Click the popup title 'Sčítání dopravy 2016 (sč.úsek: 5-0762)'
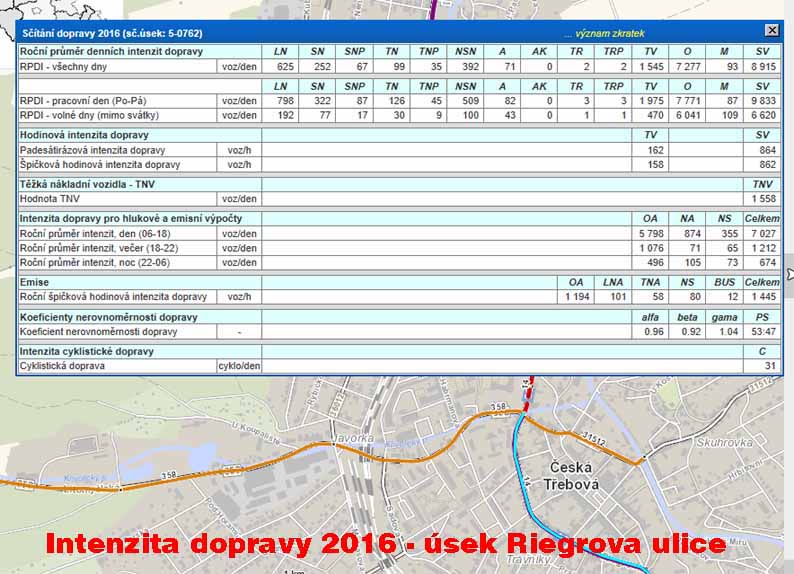The height and width of the screenshot is (574, 794). (x=112, y=33)
